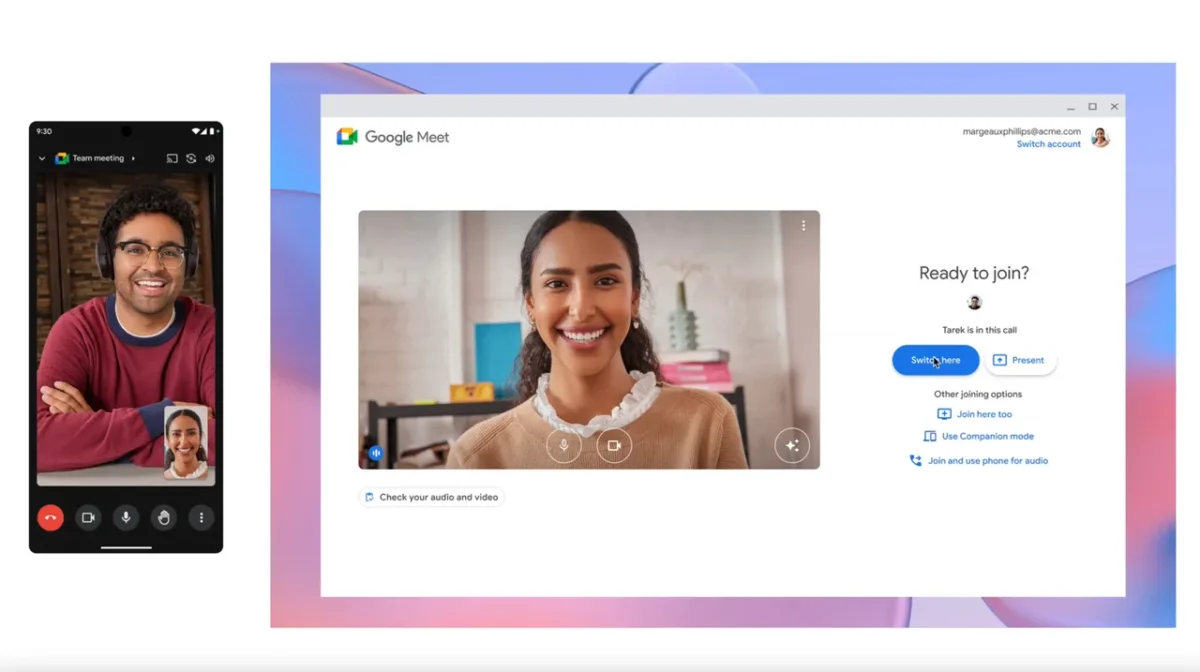Open more options menu on phone call bar
1200x672 pixels.
pos(201,517)
